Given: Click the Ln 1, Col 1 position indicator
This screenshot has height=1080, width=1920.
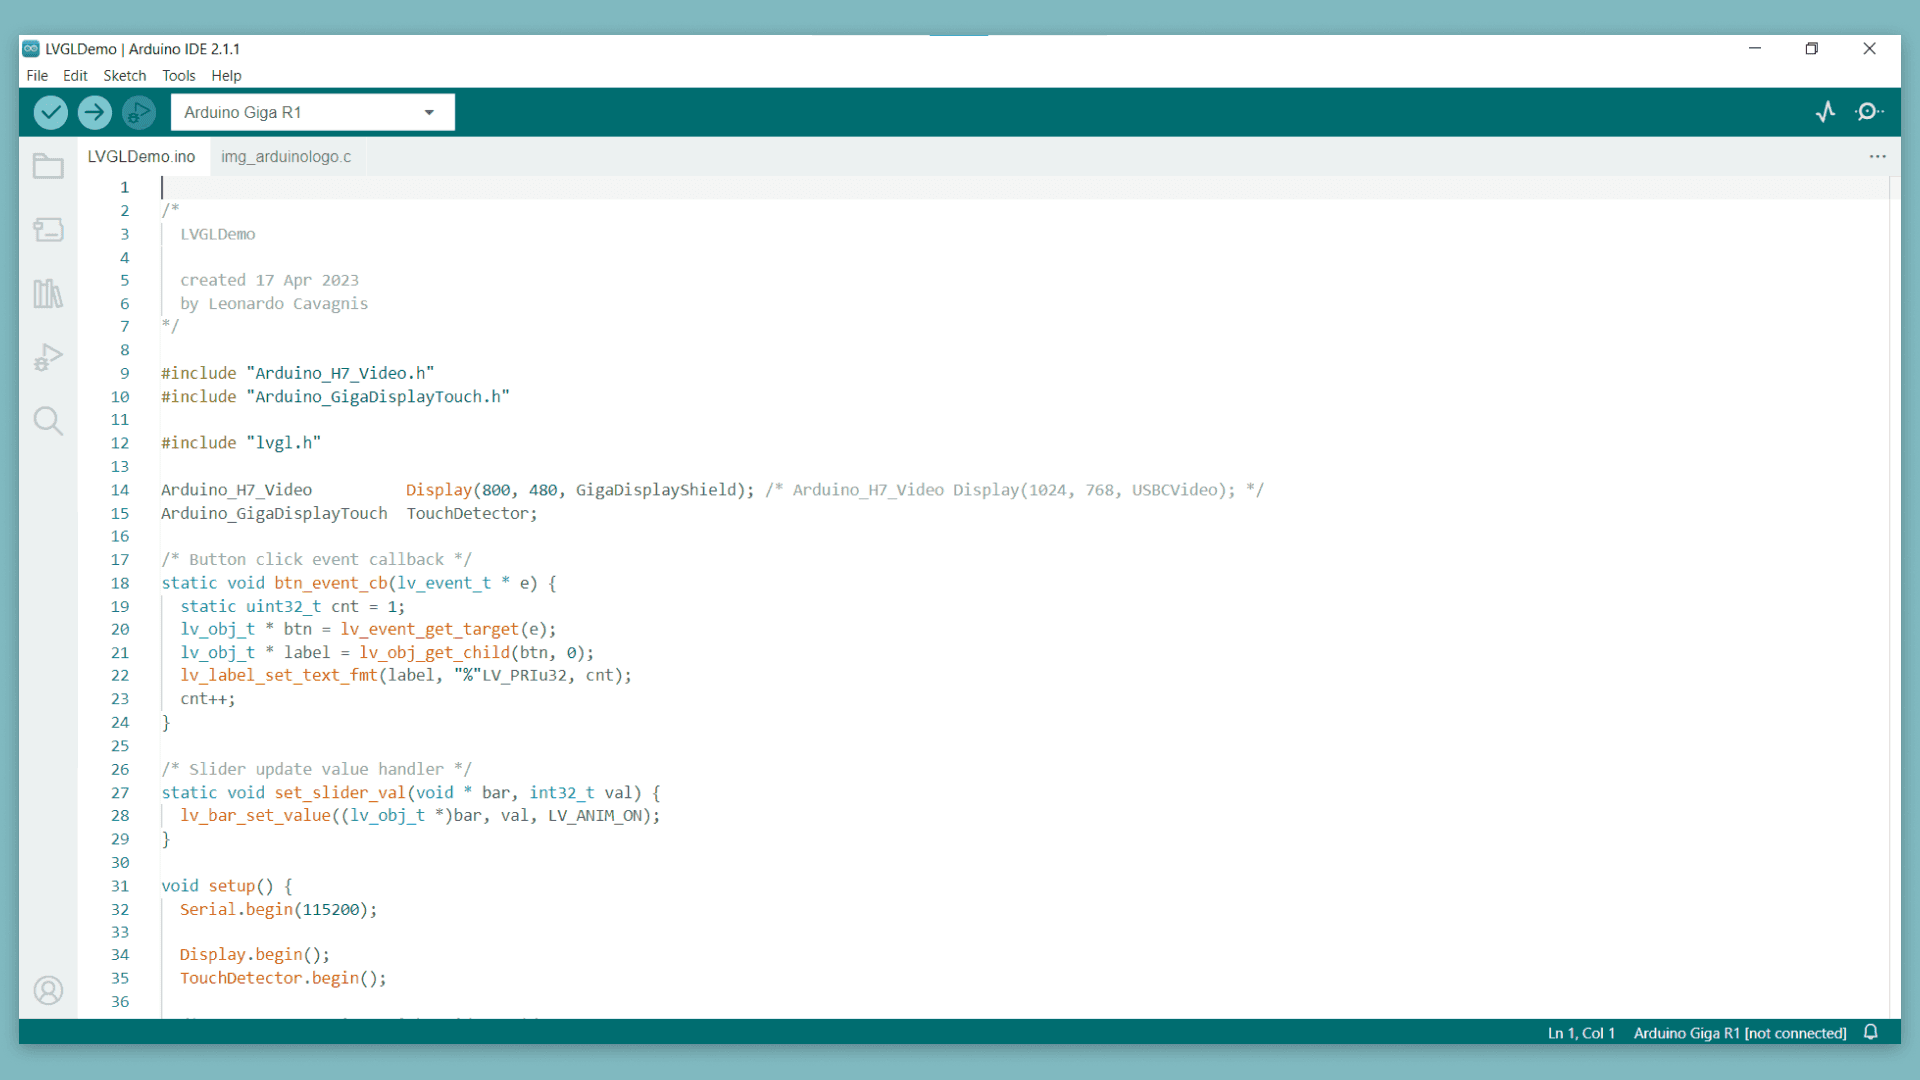Looking at the screenshot, I should coord(1581,1033).
